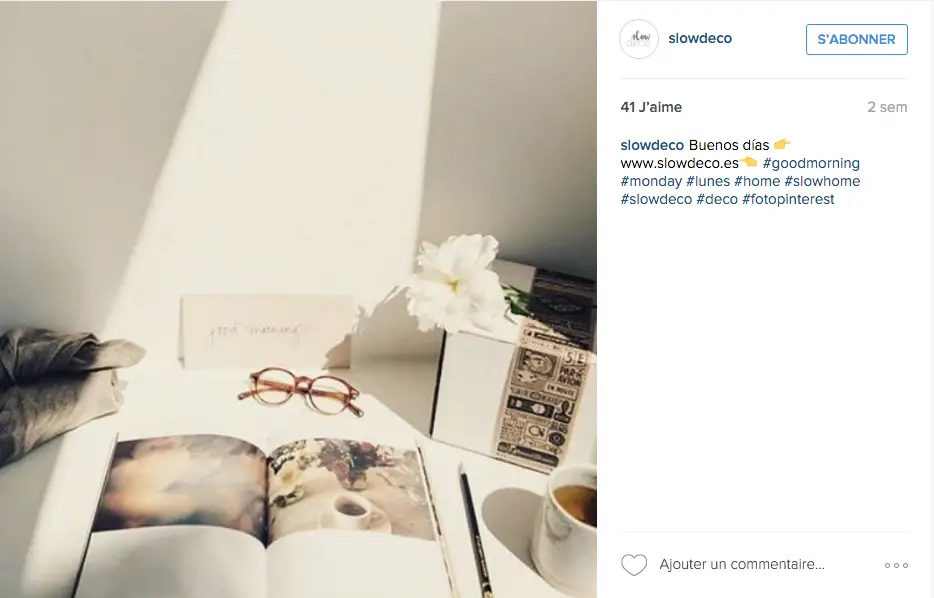The image size is (934, 598).
Task: Focus the 'Ajouter un commentaire' field
Action: [x=742, y=564]
